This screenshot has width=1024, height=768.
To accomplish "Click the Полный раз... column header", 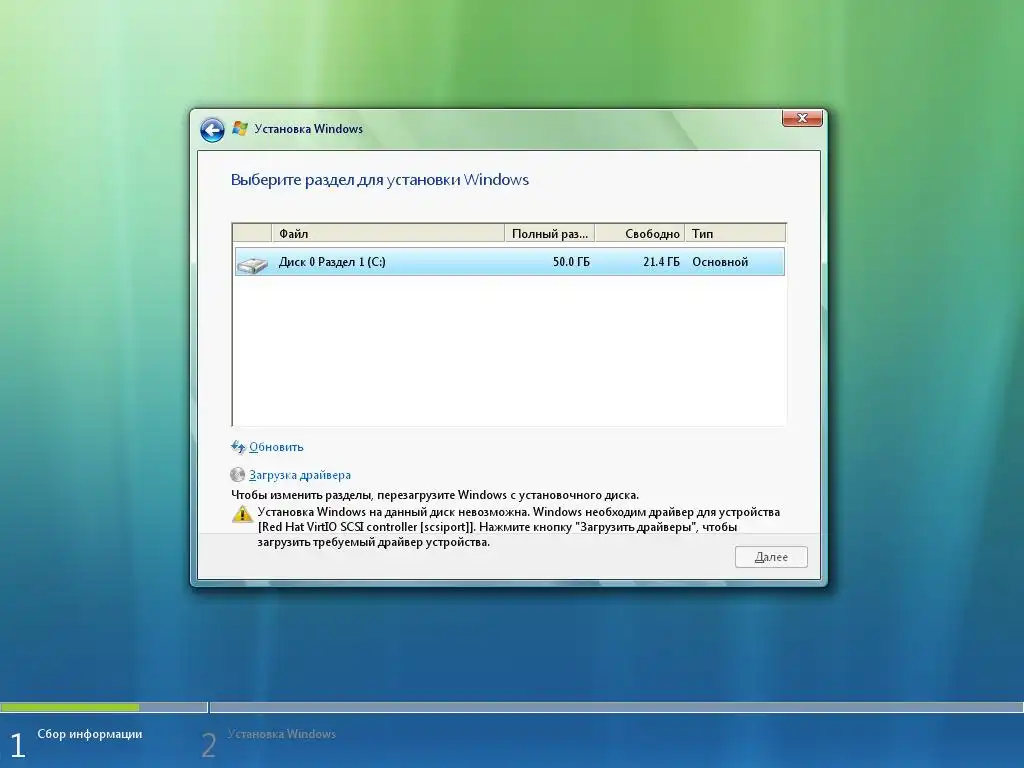I will (x=549, y=233).
